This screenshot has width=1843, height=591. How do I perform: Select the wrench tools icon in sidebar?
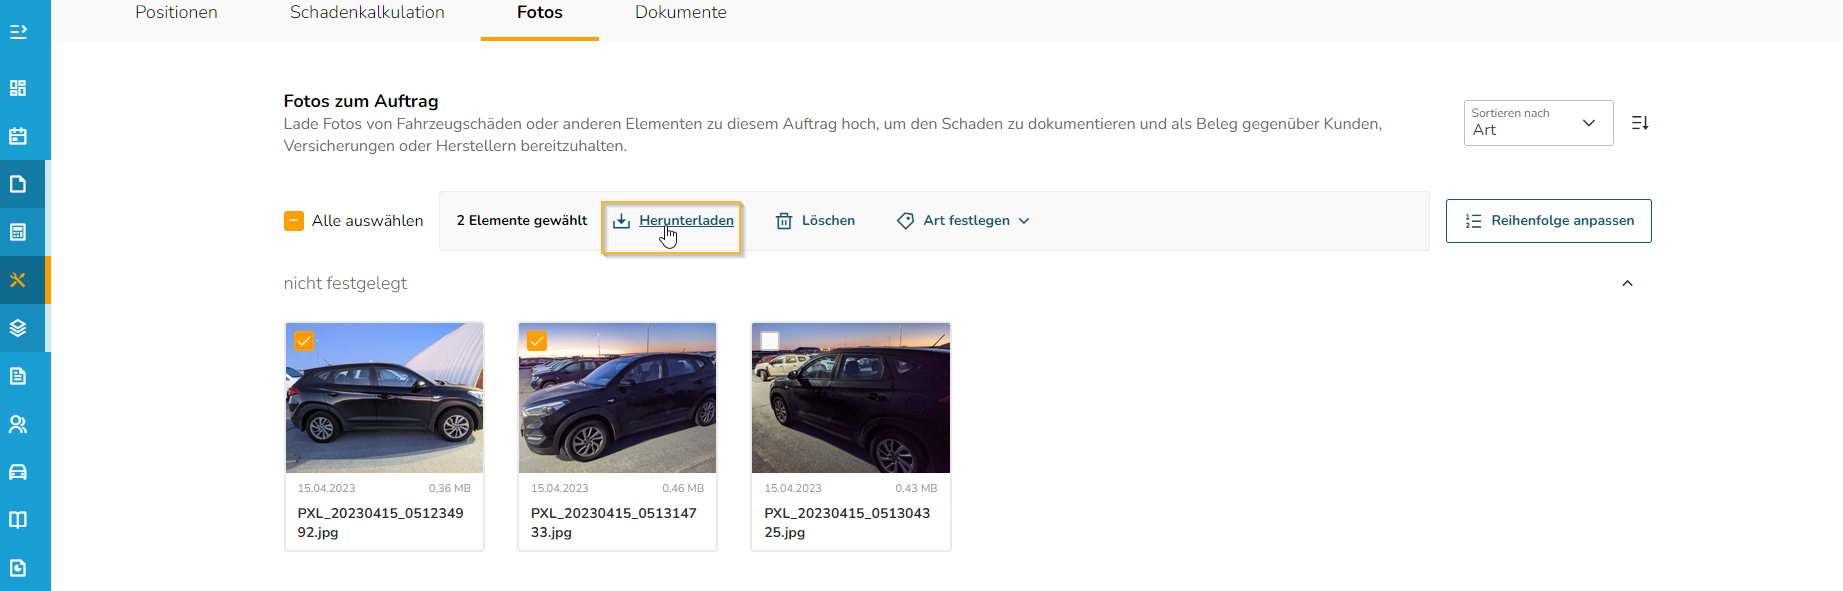click(18, 280)
